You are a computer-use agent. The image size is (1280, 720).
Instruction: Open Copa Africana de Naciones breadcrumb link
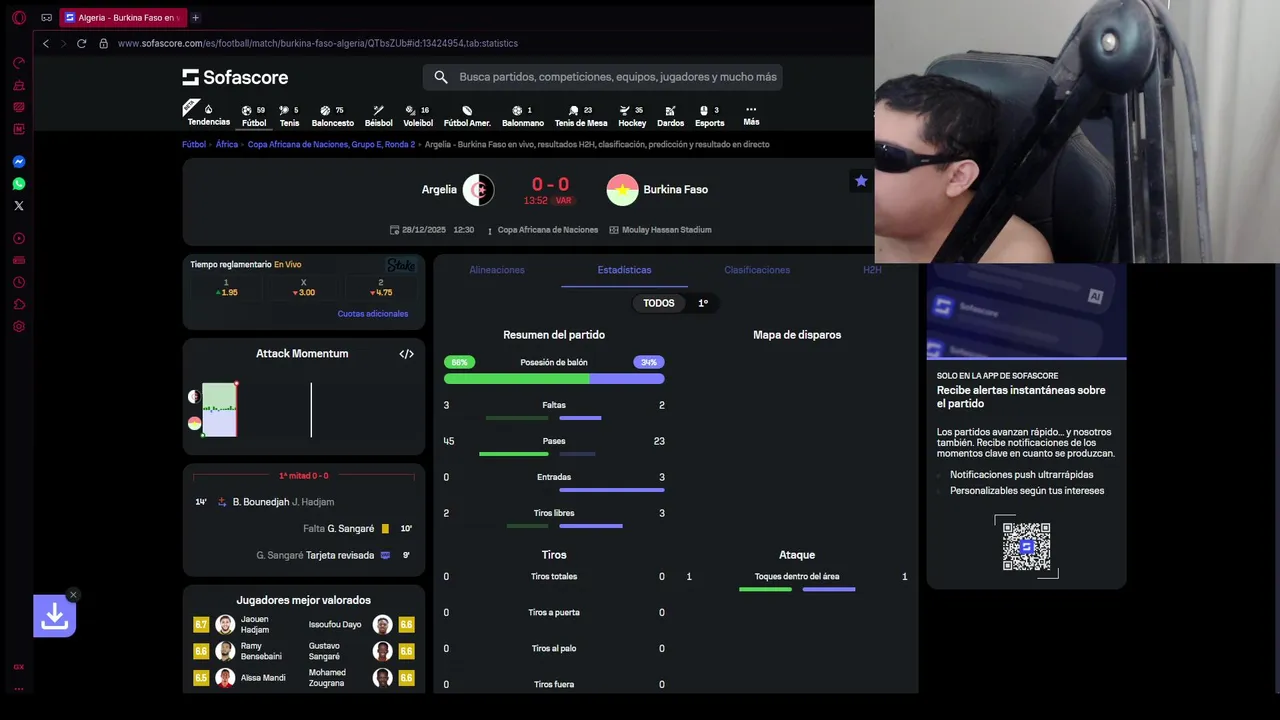[331, 144]
